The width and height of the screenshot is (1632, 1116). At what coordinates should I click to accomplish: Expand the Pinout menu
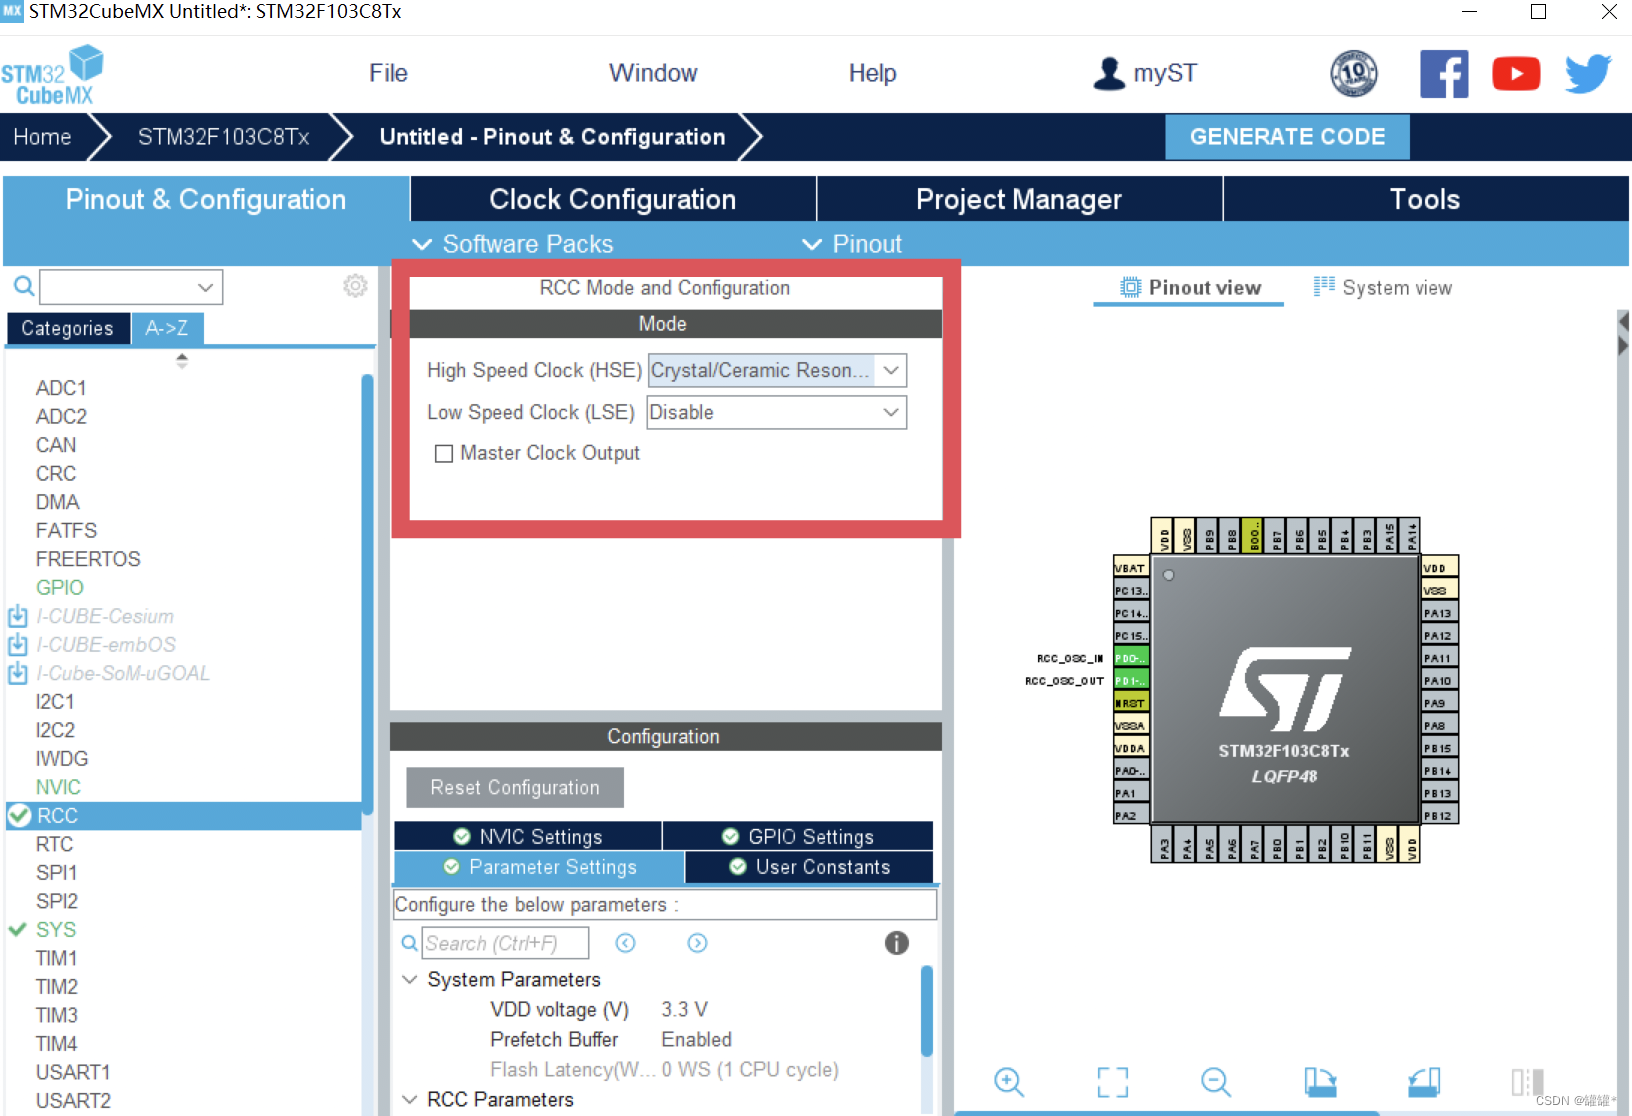pos(853,244)
